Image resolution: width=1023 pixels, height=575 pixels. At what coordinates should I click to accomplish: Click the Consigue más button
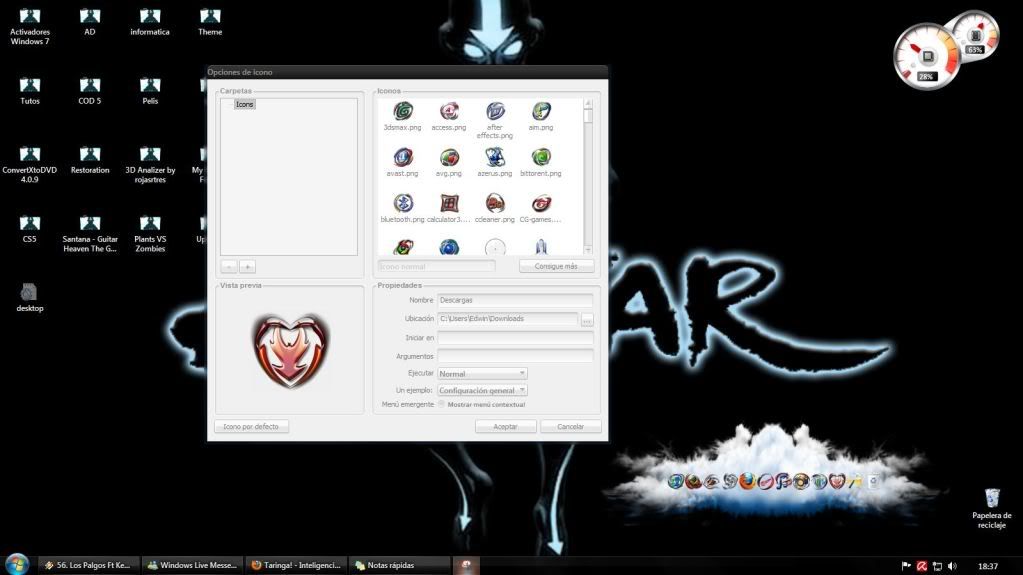click(x=557, y=266)
